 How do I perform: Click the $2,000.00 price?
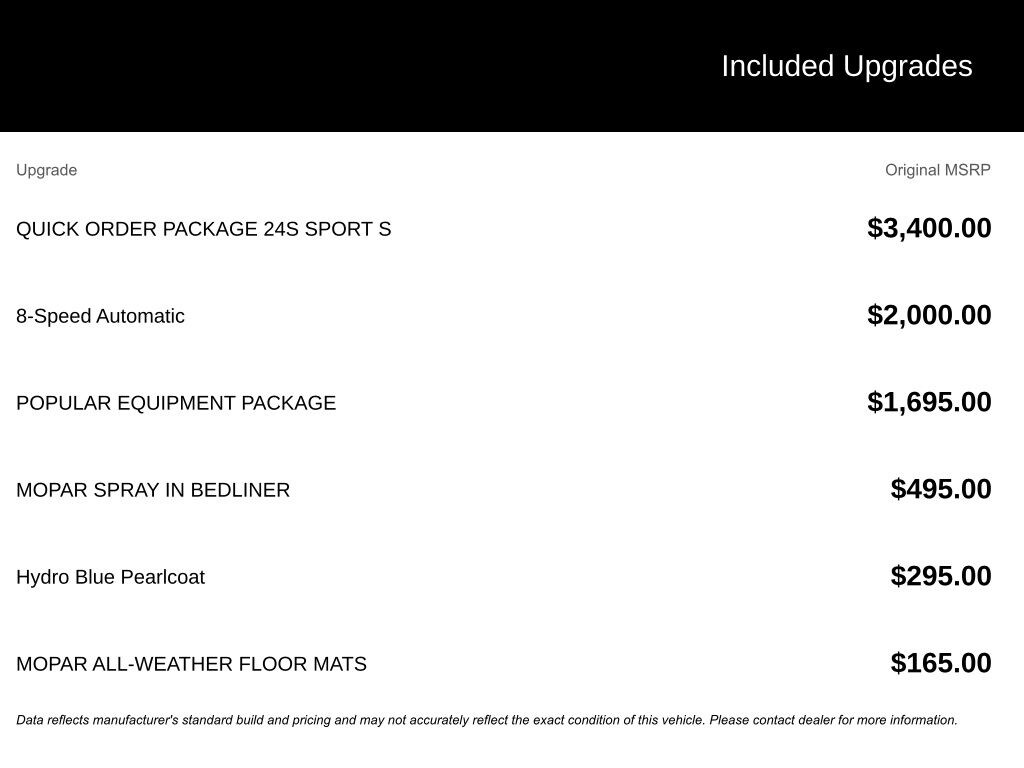coord(929,315)
